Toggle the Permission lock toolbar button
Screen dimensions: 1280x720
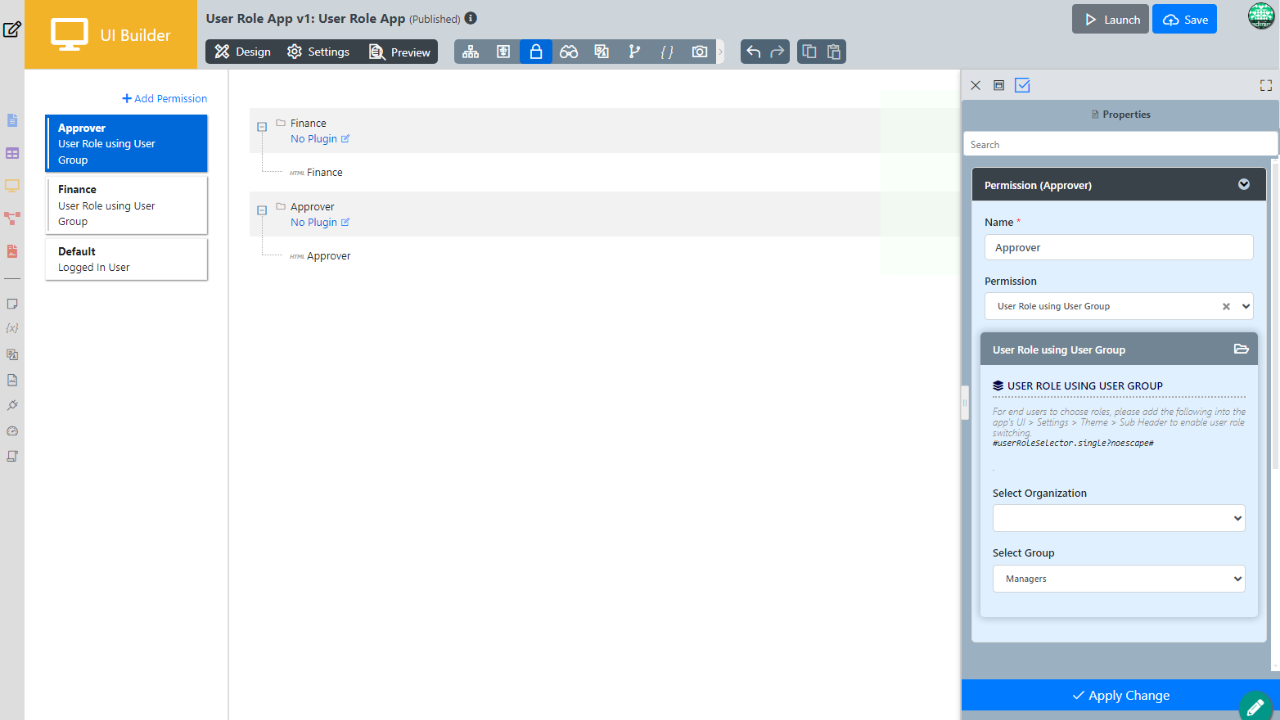coord(536,52)
